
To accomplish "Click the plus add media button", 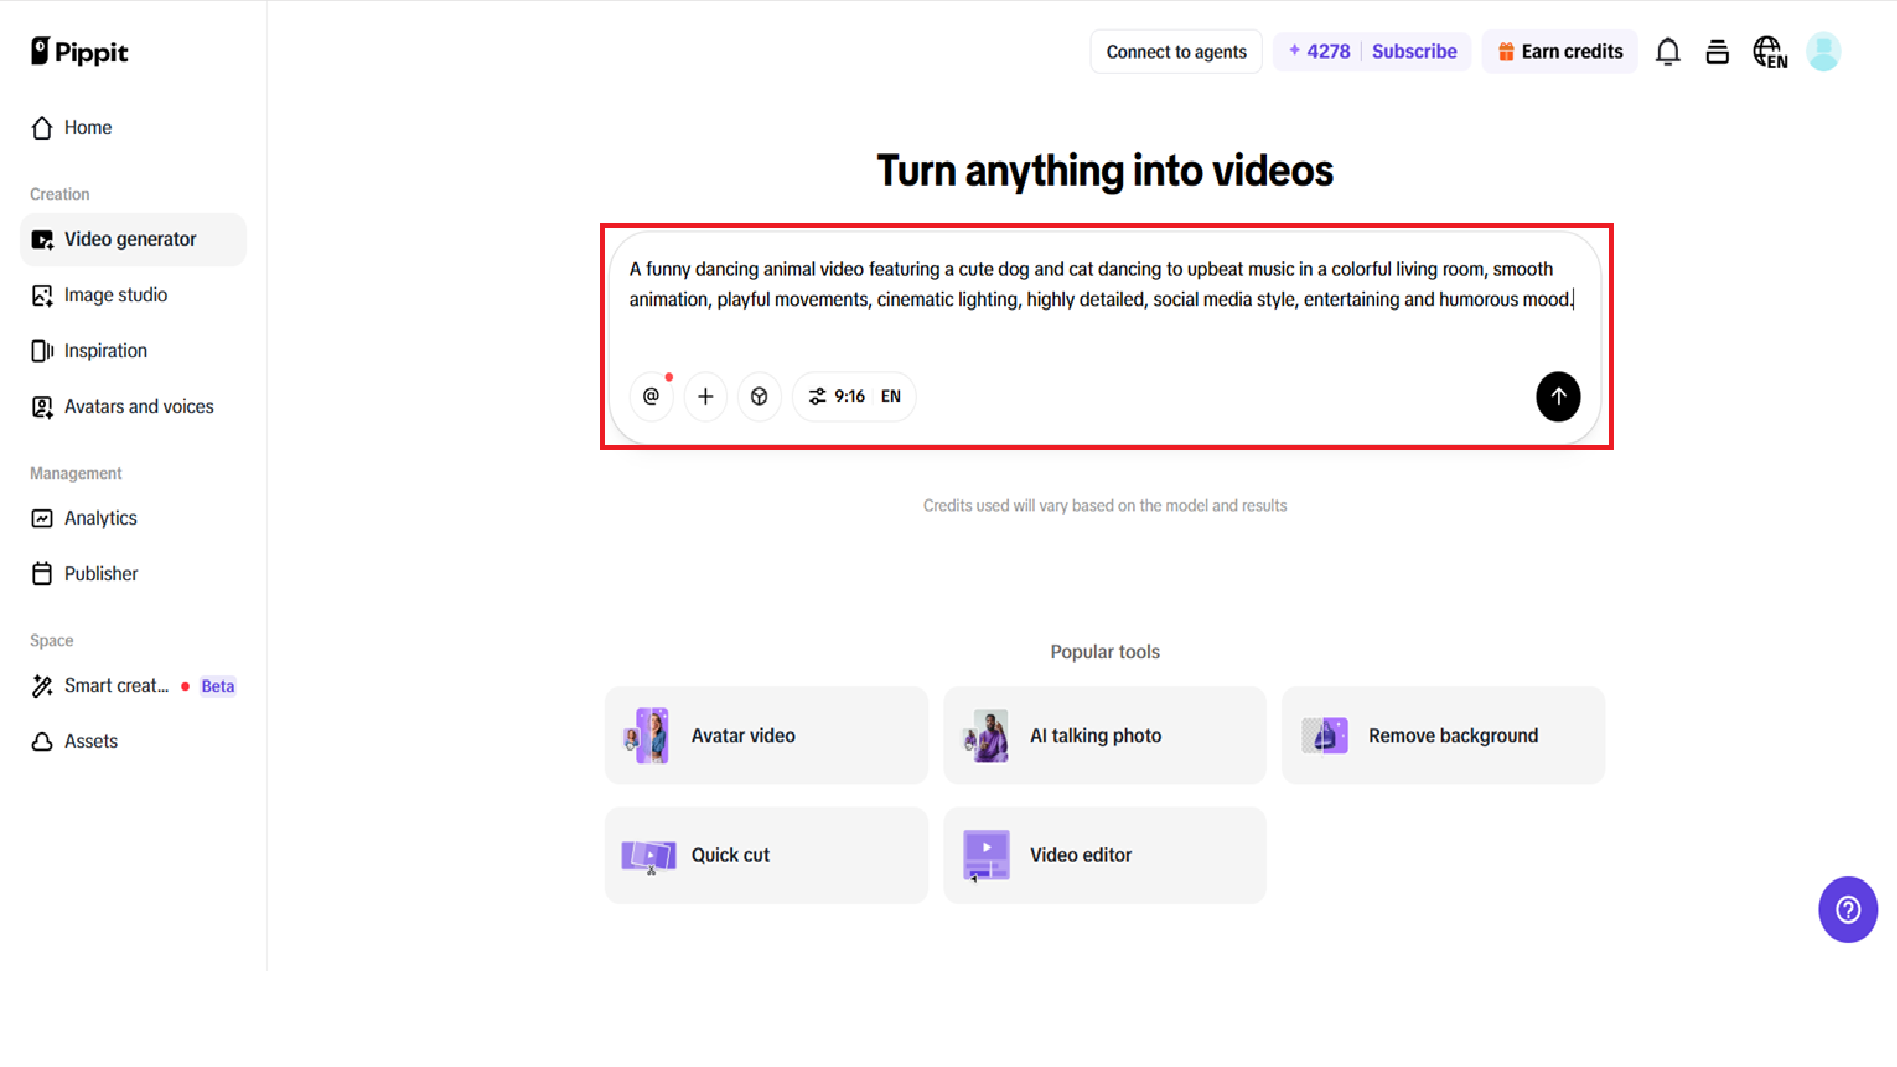I will click(x=705, y=397).
